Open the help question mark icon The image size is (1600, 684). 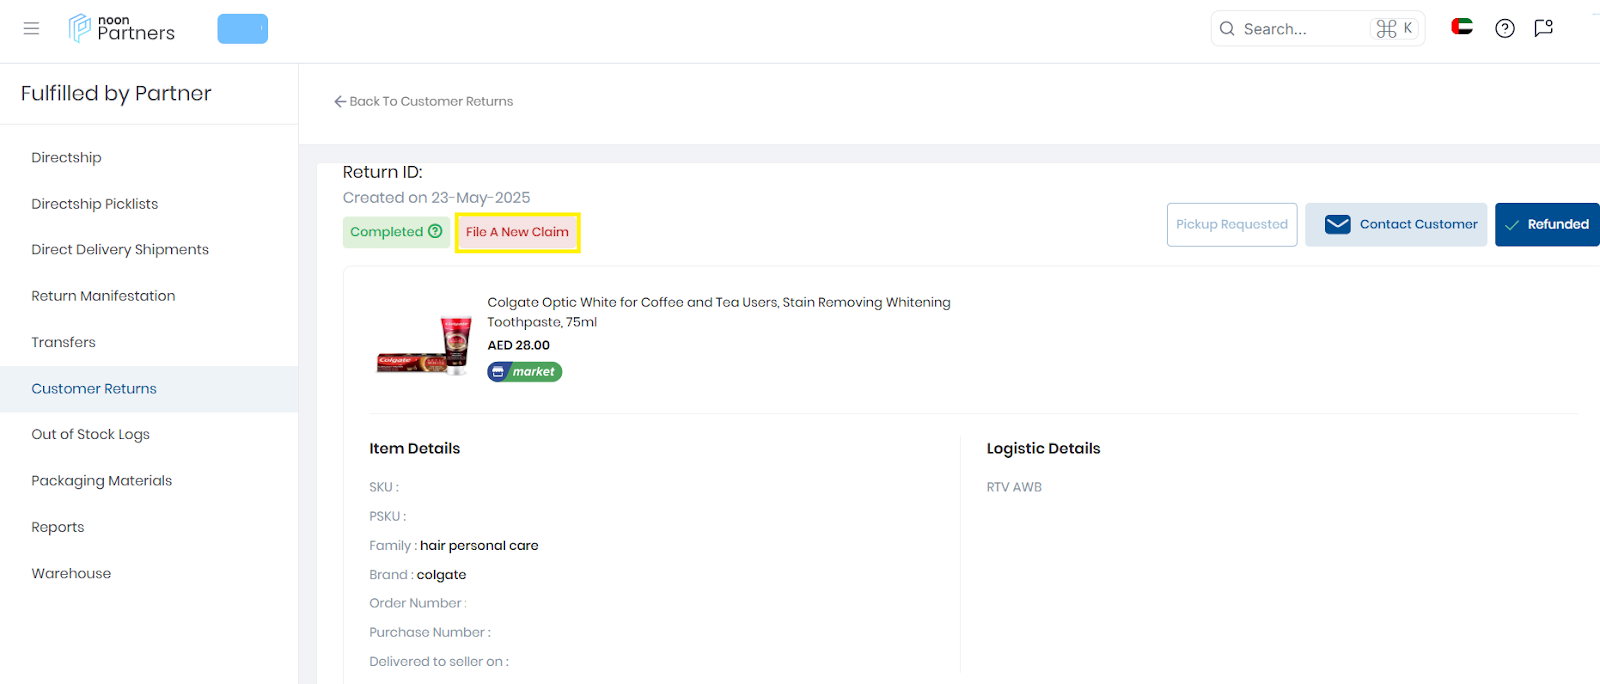(1504, 28)
